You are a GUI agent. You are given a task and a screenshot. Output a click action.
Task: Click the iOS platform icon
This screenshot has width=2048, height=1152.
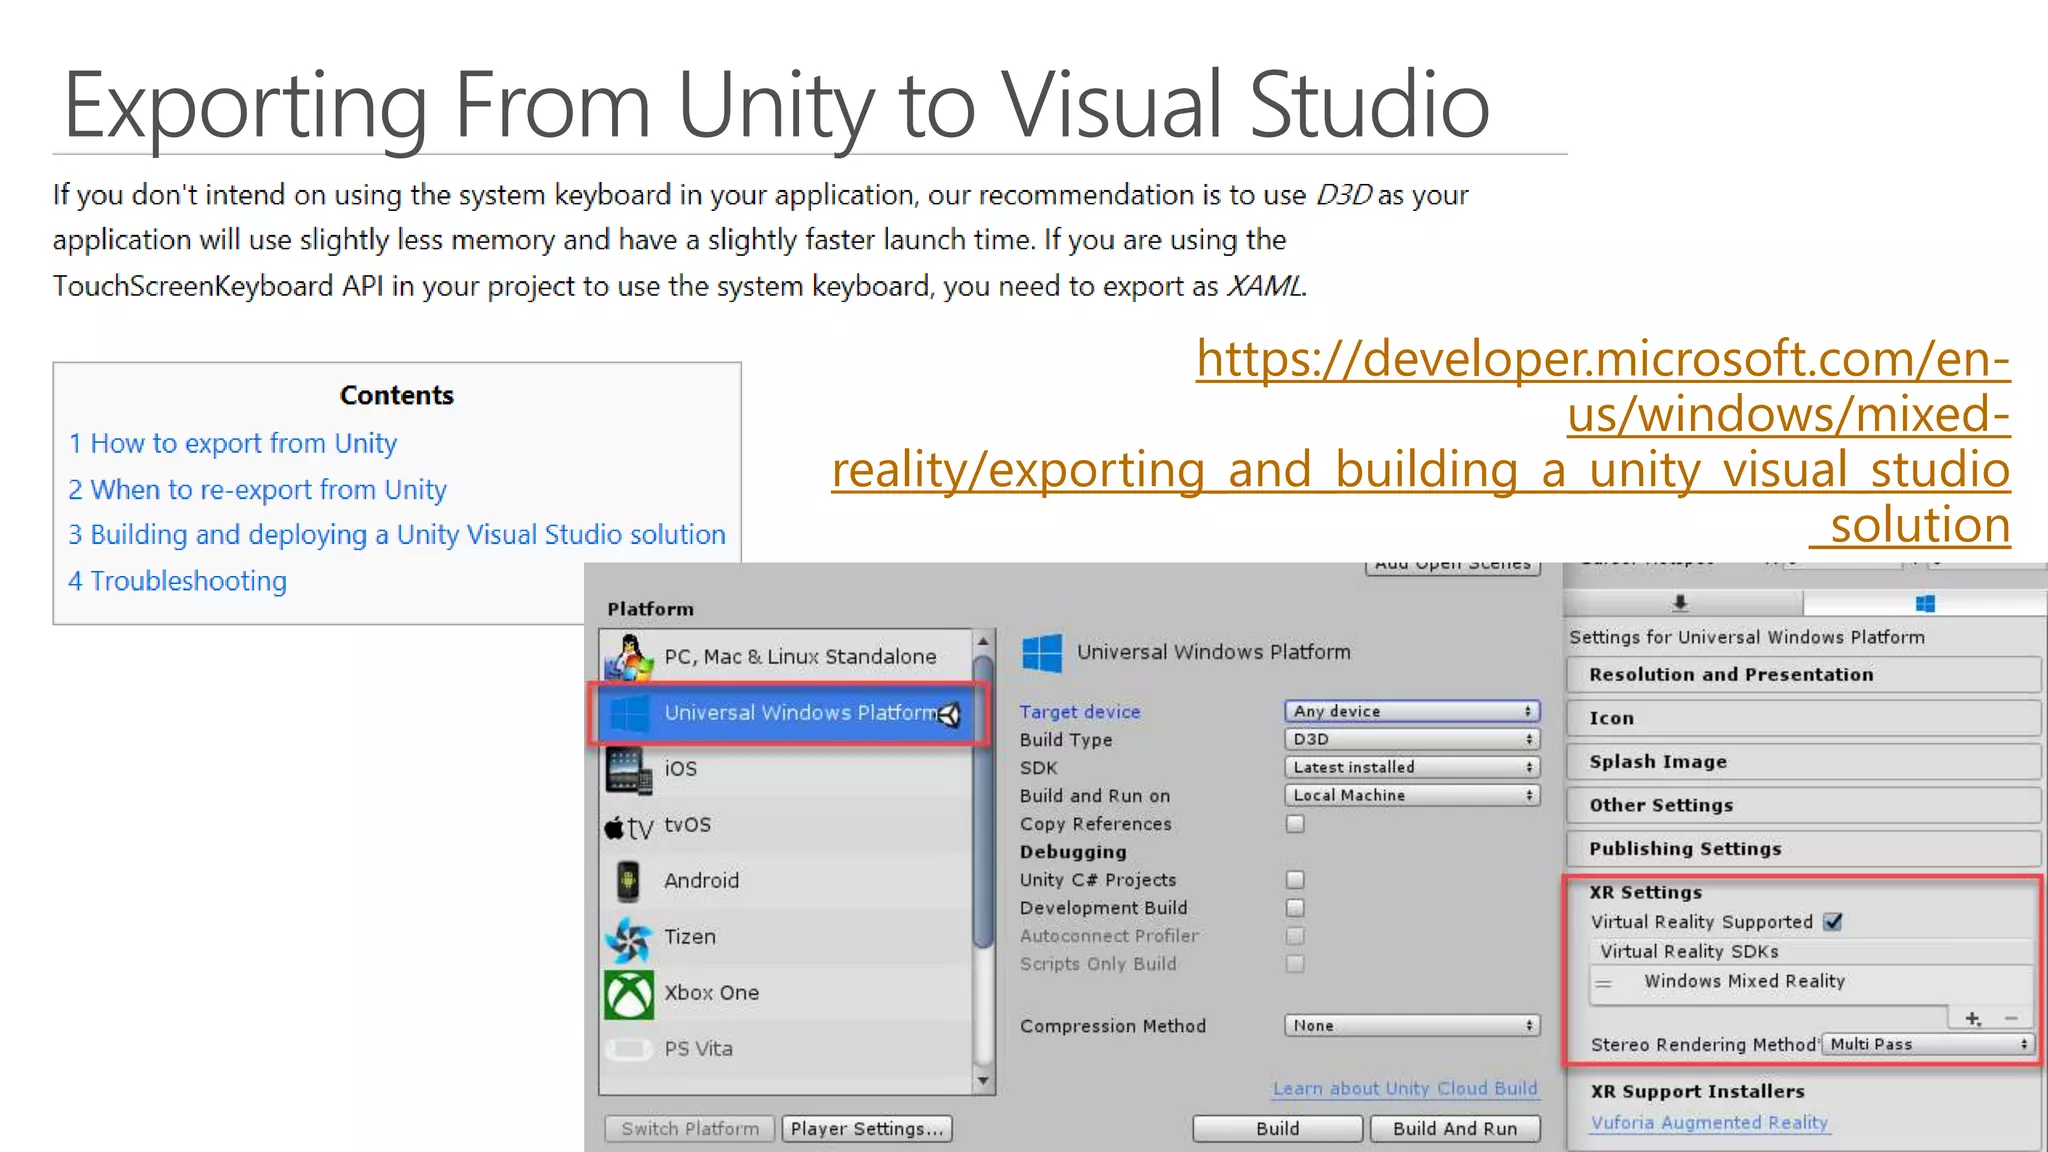(627, 770)
